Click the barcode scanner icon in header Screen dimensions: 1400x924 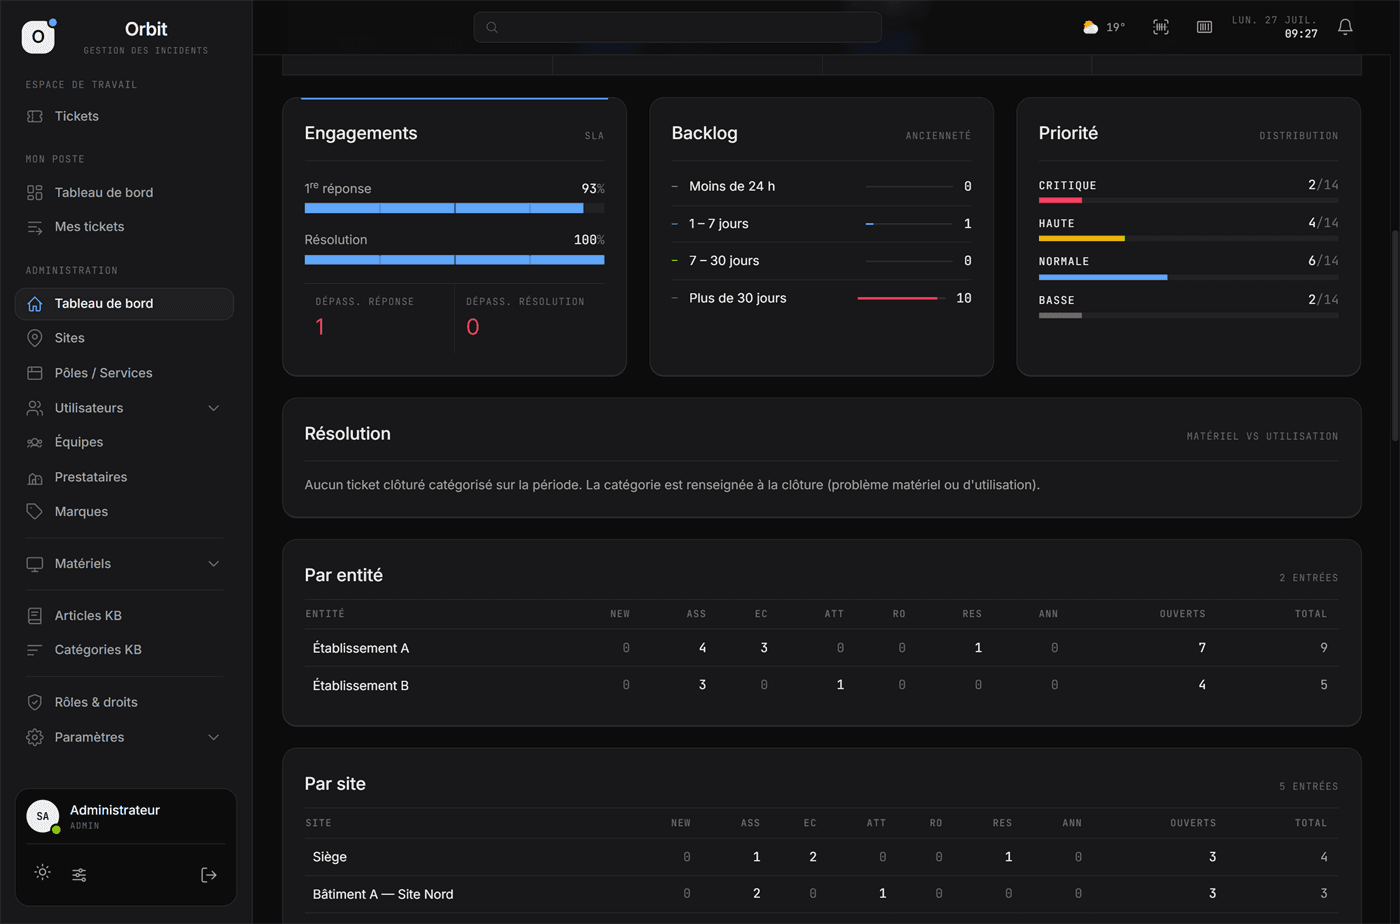[1161, 27]
